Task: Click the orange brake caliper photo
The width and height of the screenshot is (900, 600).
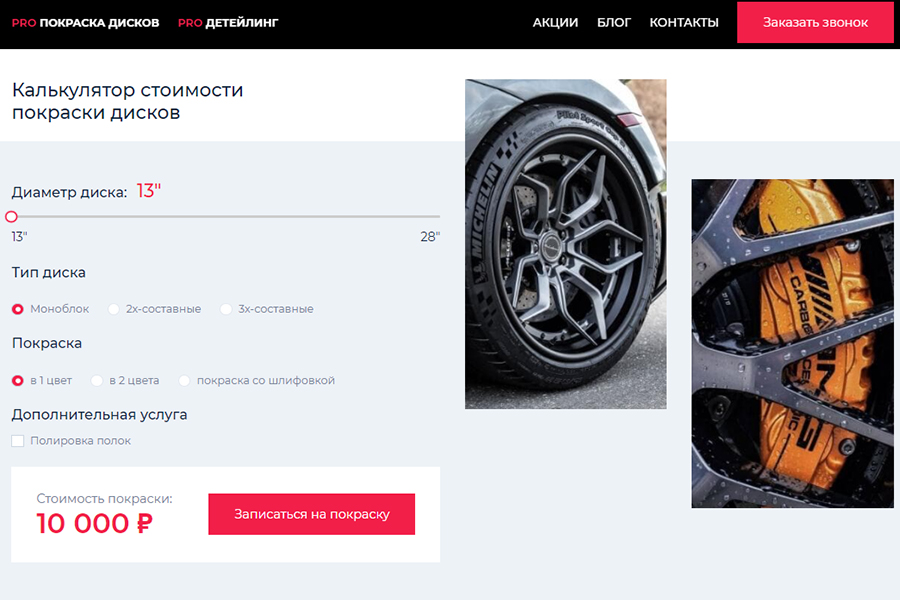Action: (792, 343)
